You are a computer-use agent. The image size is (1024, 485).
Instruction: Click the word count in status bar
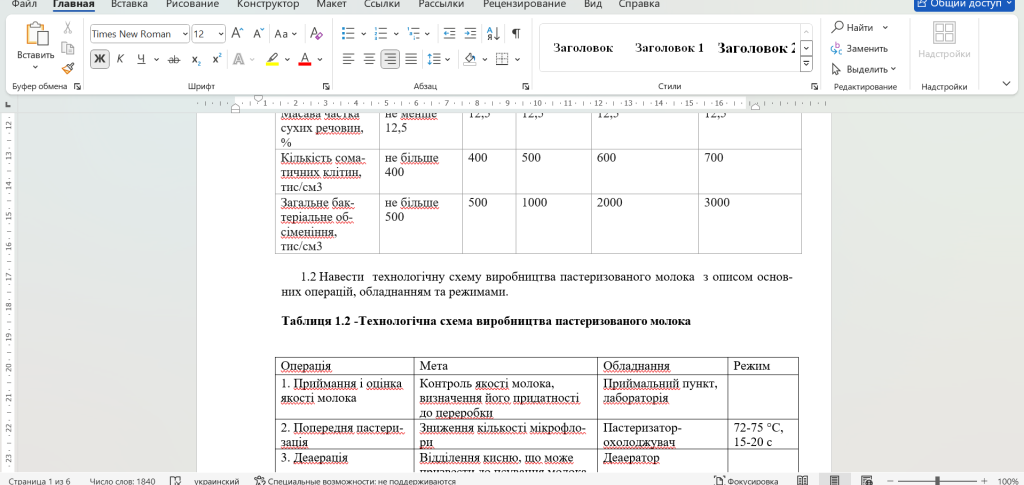point(122,481)
